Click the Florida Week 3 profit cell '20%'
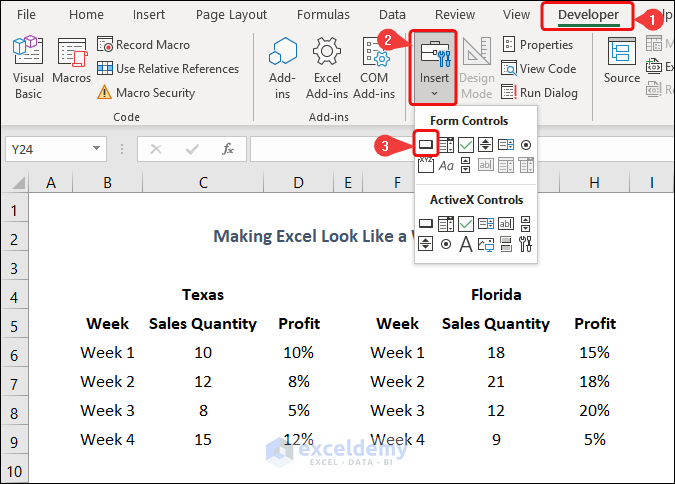675x484 pixels. coord(594,410)
